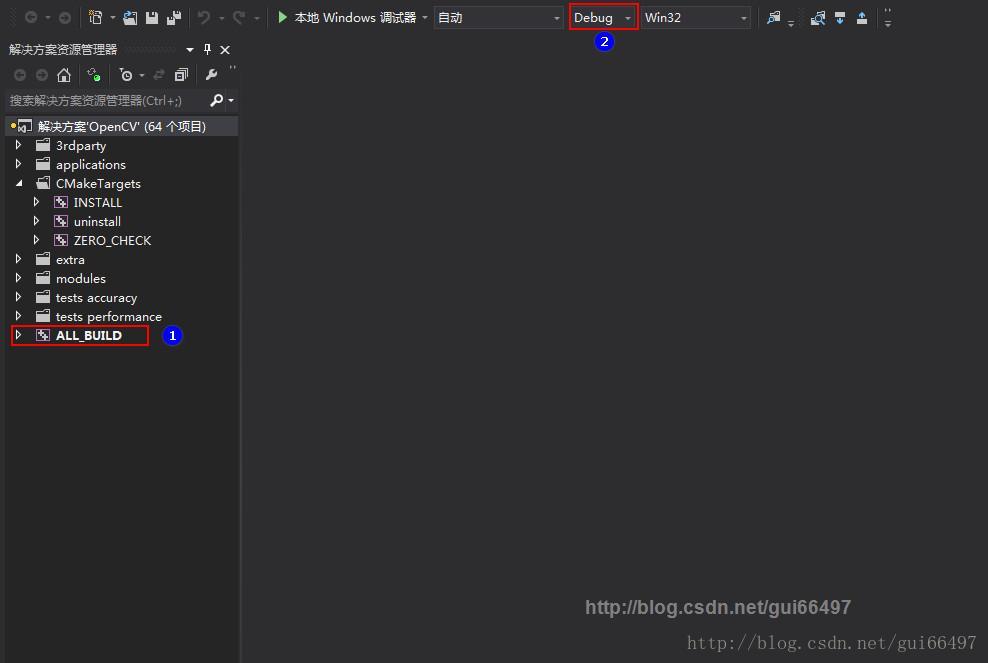Click the navigate backward arrow in main toolbar
Viewport: 988px width, 663px height.
pyautogui.click(x=30, y=18)
